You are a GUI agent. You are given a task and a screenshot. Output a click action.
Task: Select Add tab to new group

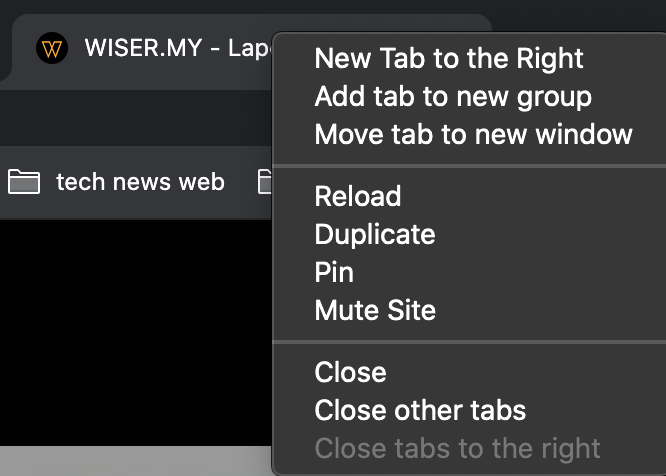[453, 96]
